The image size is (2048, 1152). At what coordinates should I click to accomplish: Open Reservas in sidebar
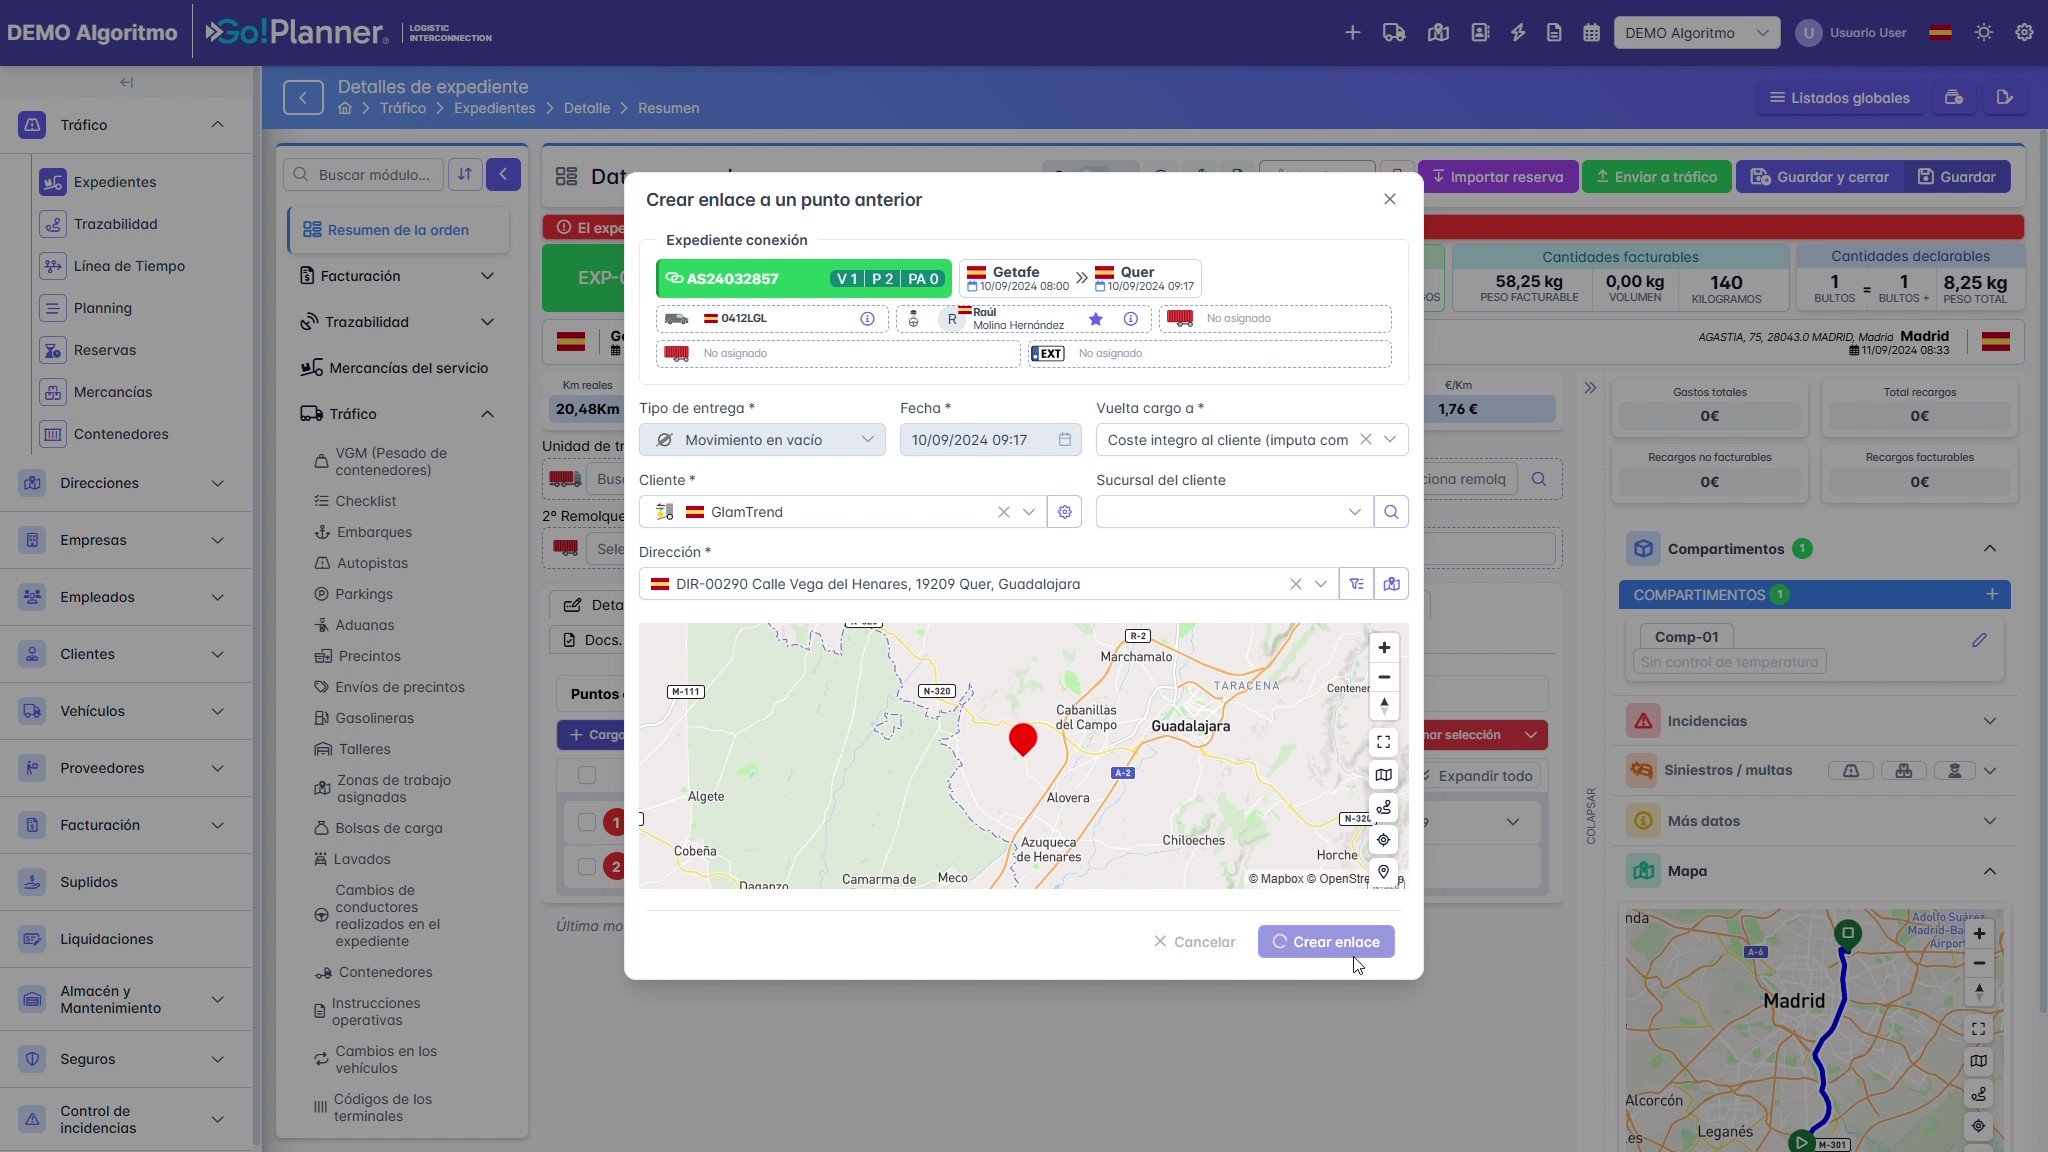105,350
